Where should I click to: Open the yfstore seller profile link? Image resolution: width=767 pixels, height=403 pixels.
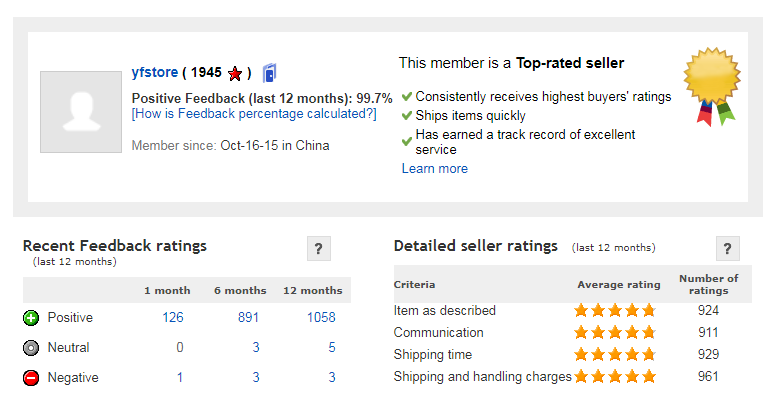155,72
